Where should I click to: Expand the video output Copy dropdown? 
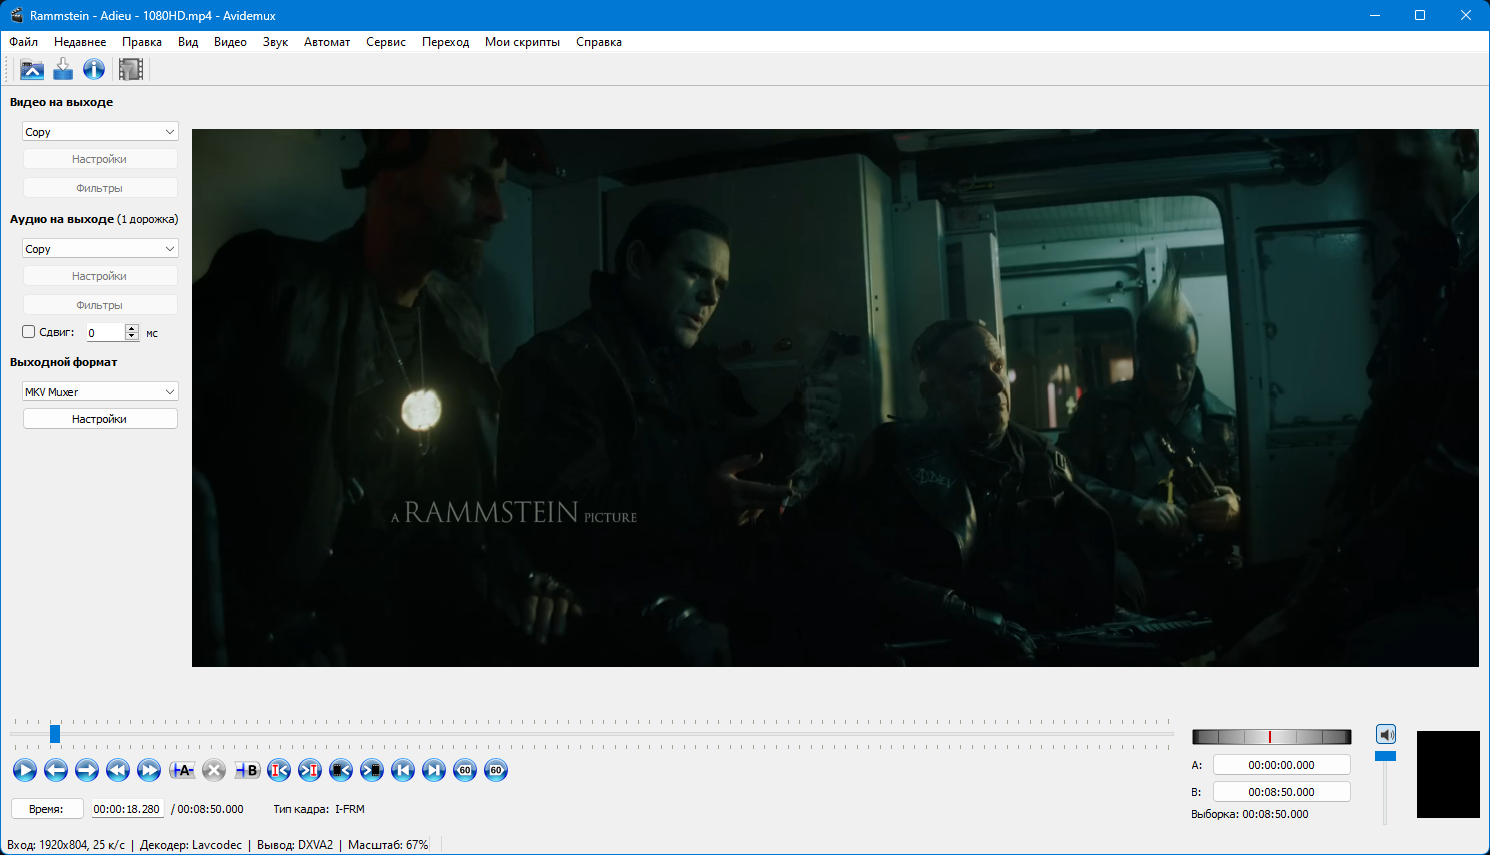point(100,132)
